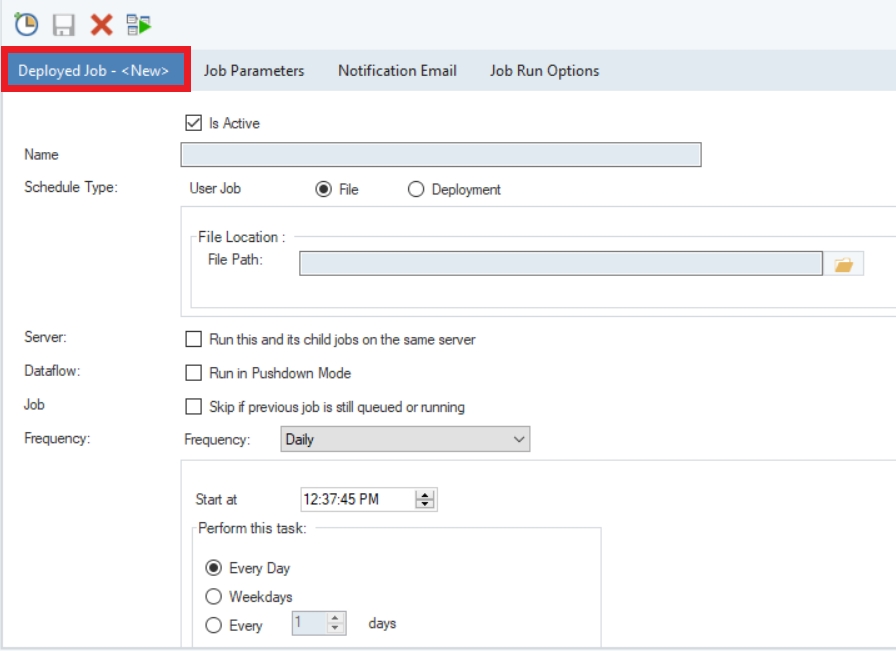
Task: Select the Every Day radio option
Action: click(213, 568)
